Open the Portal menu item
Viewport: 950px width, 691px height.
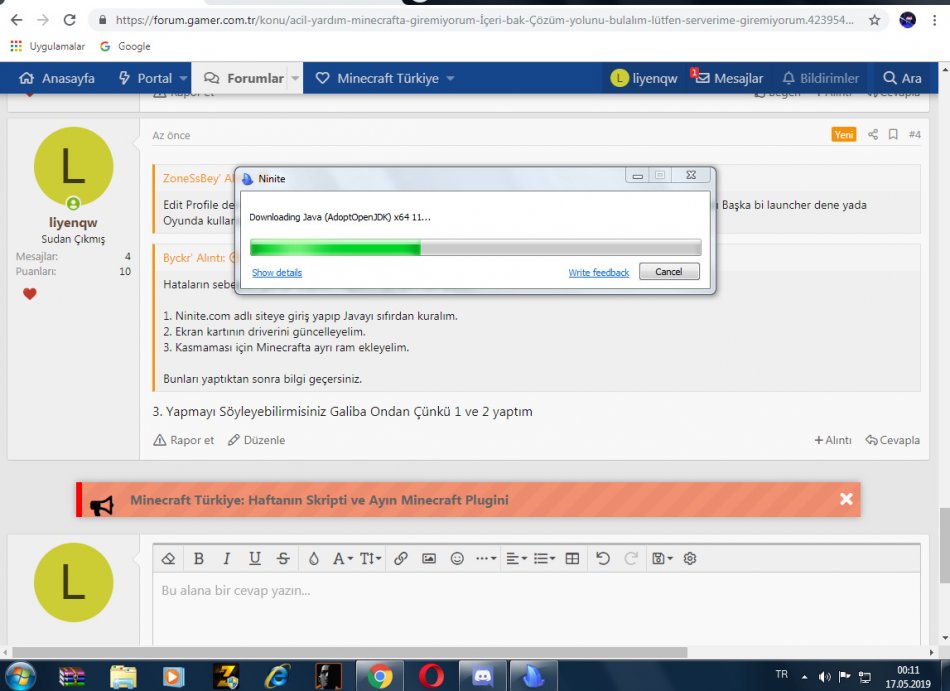coord(146,78)
